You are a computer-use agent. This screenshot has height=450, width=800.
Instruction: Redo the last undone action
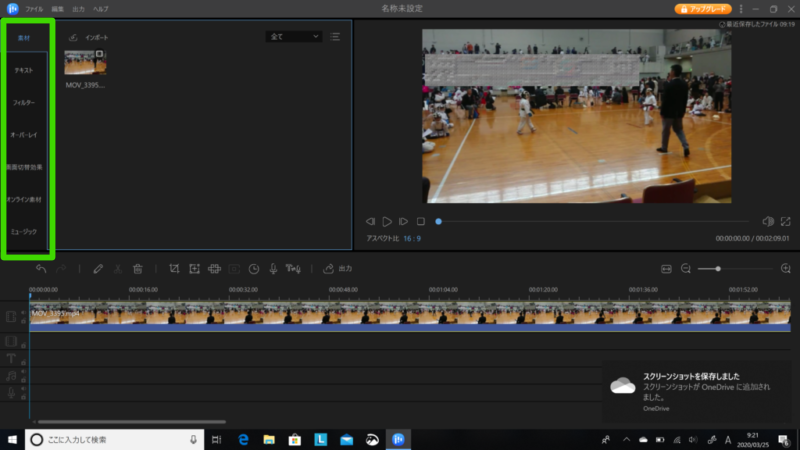61,269
